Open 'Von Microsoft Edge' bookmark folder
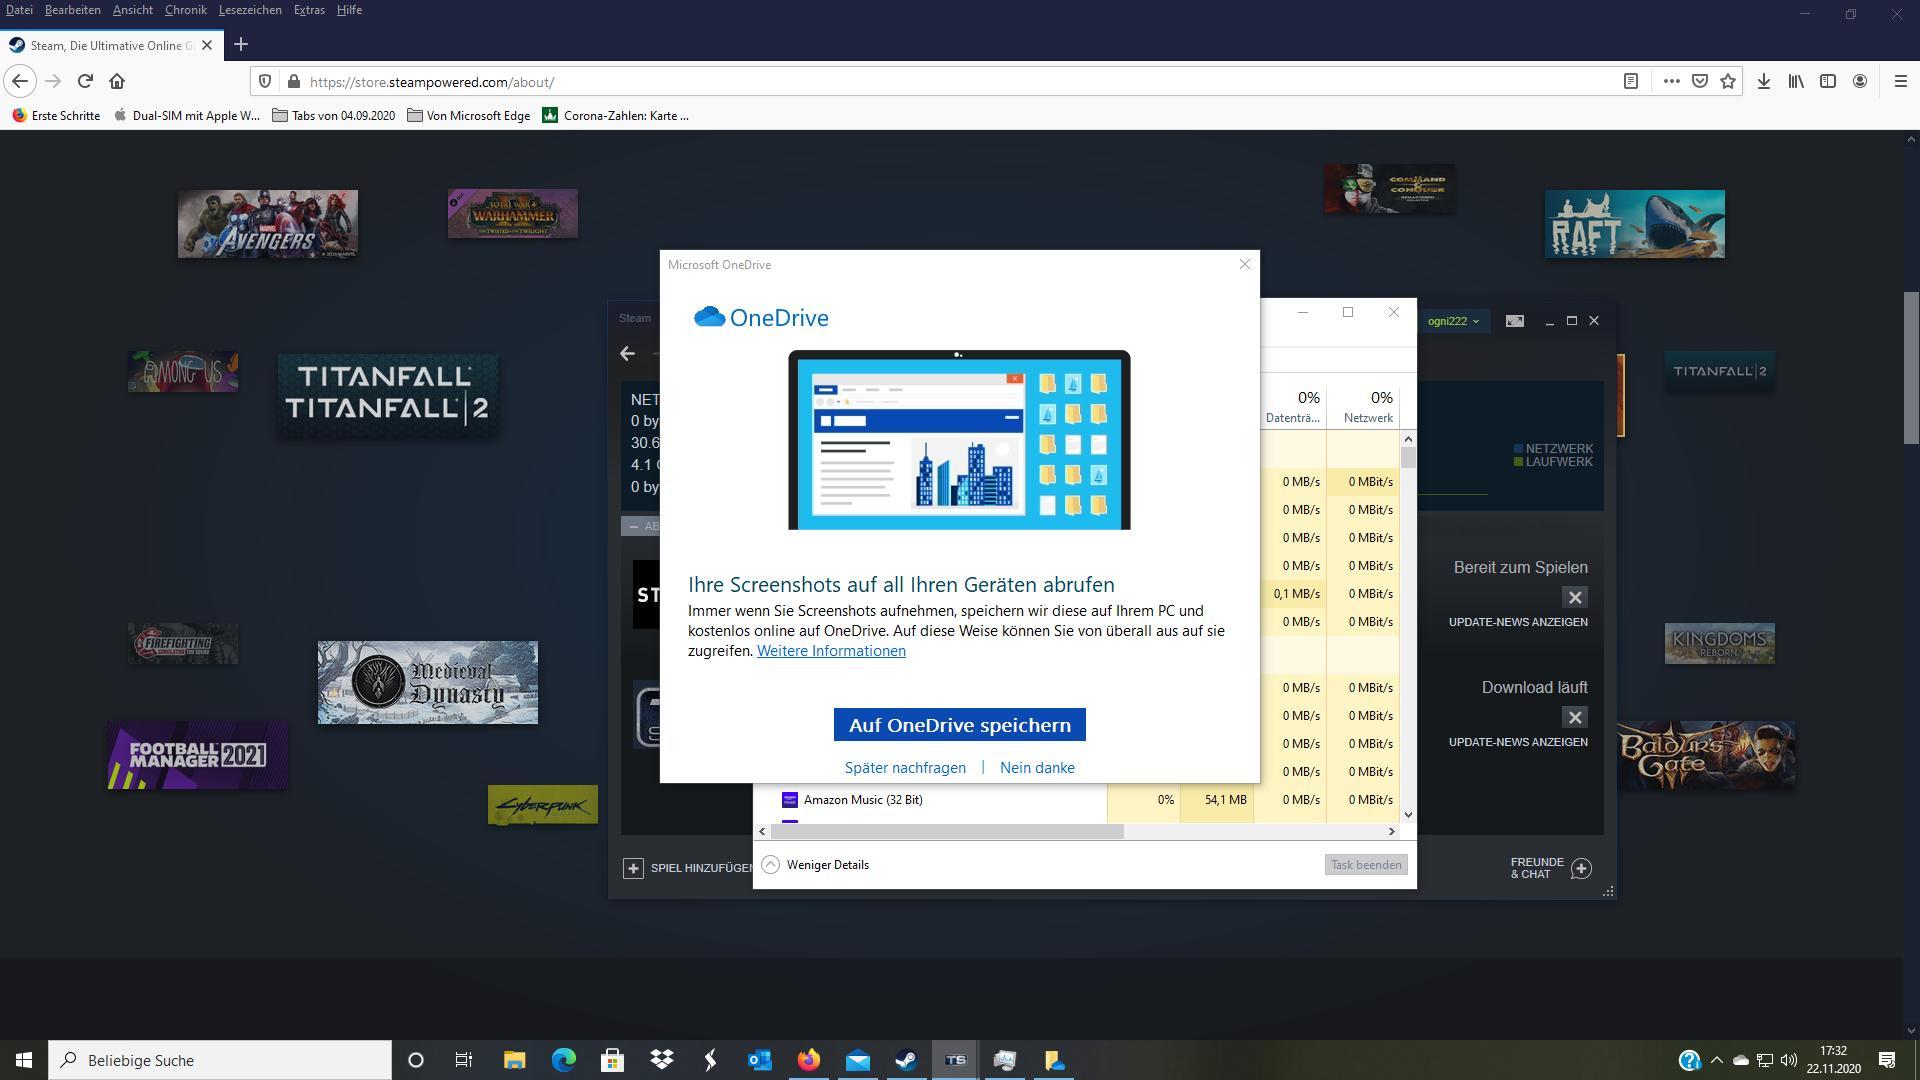This screenshot has width=1920, height=1080. click(x=468, y=116)
